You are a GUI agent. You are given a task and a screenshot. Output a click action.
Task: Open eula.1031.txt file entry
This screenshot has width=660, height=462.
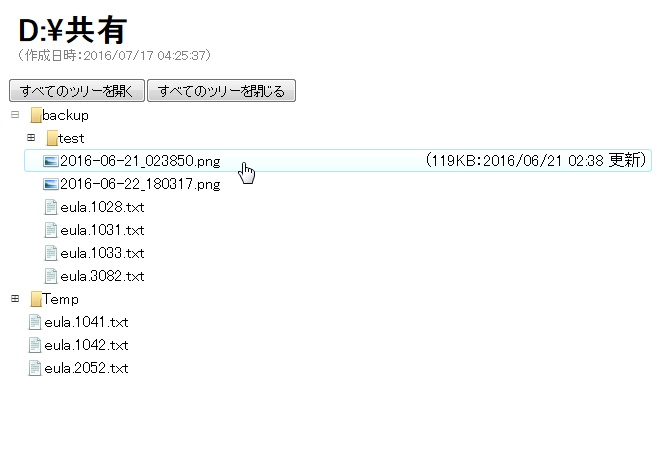pos(102,230)
